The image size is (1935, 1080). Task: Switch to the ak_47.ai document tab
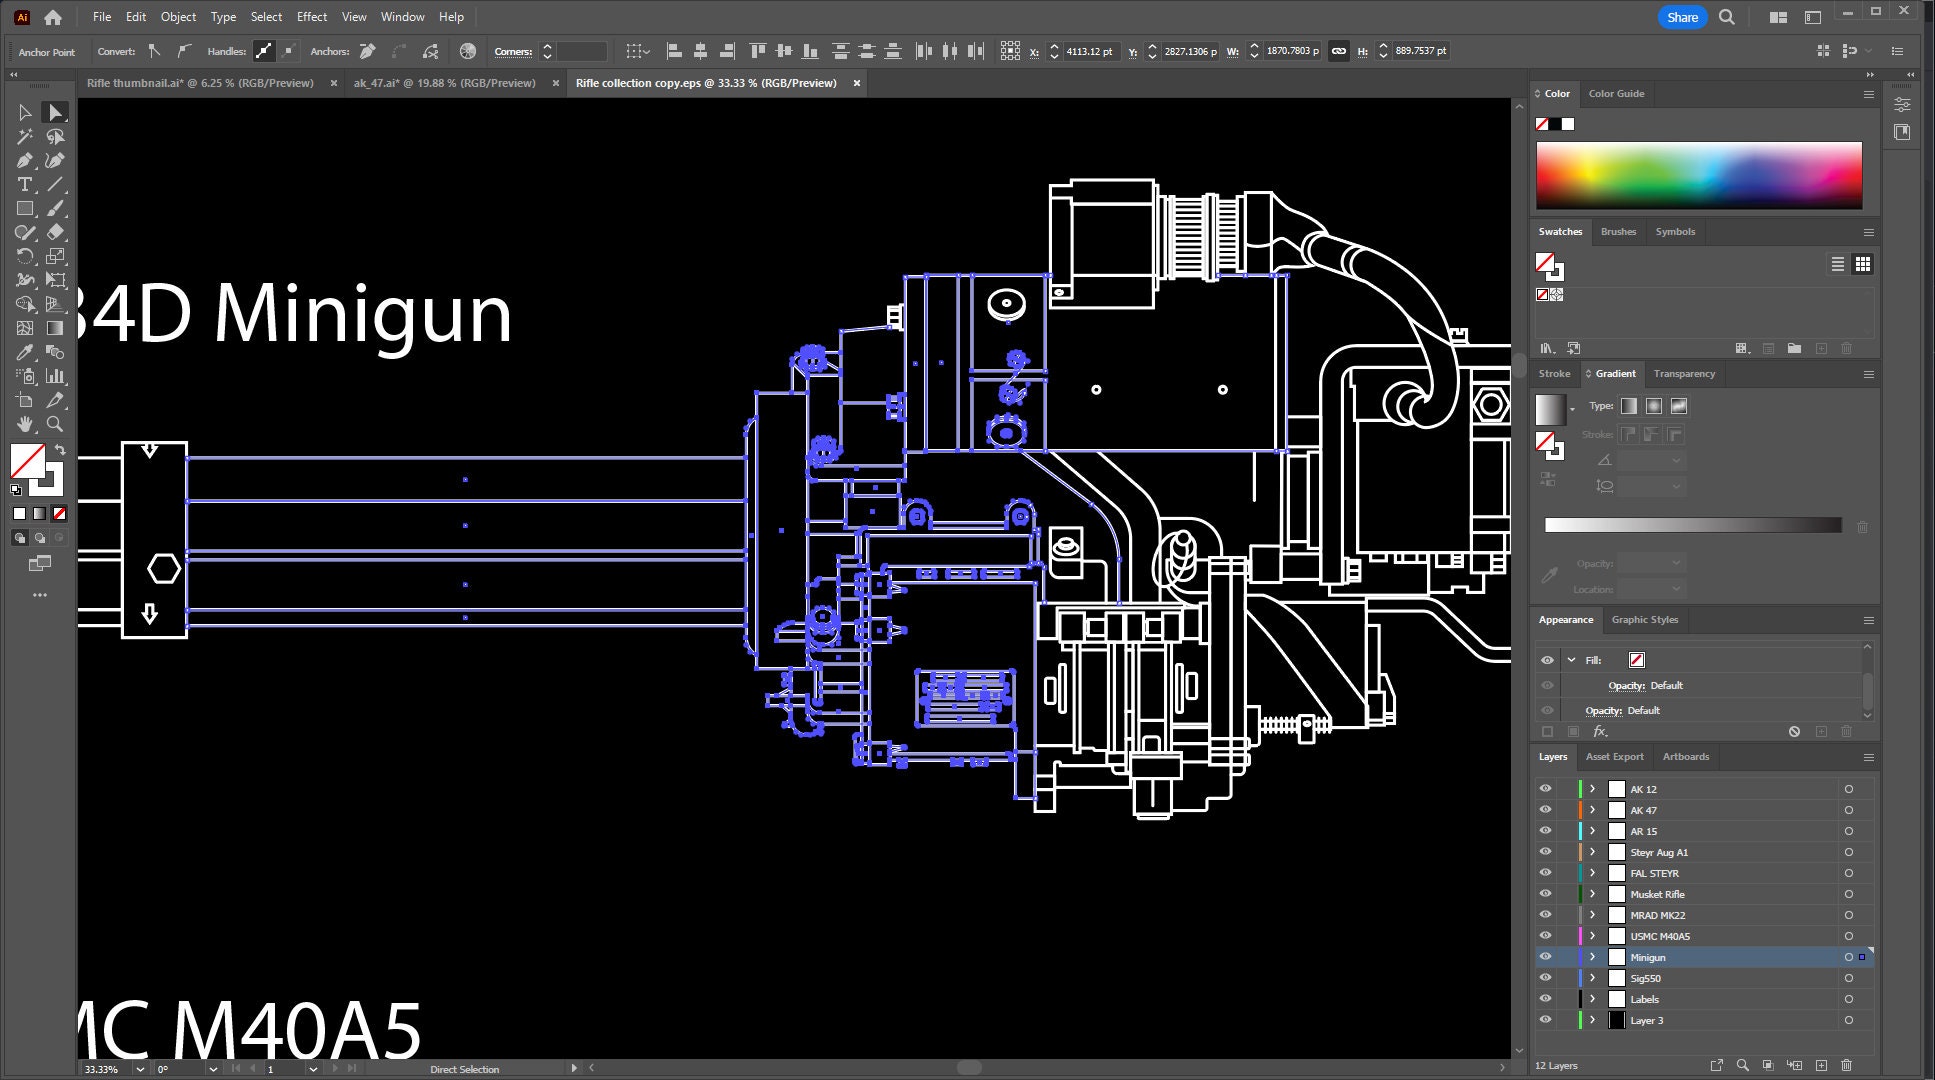click(445, 83)
